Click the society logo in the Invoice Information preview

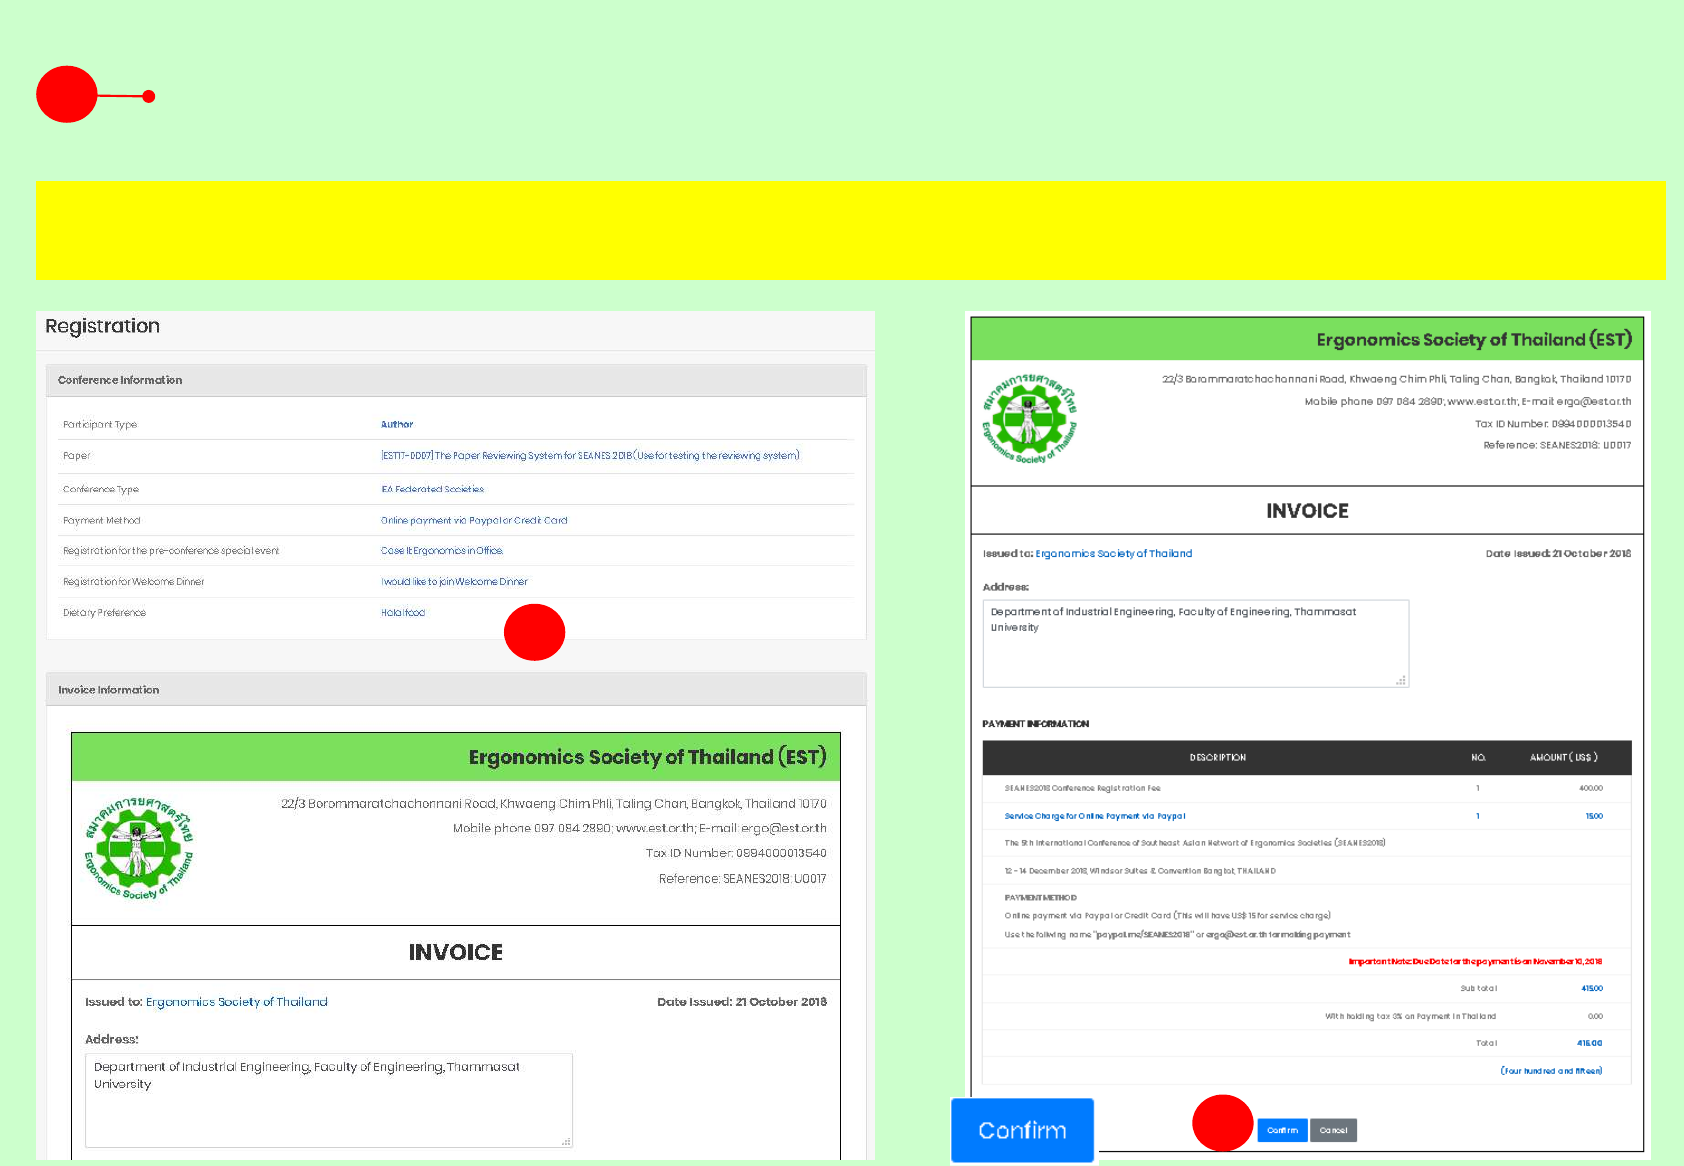coord(138,848)
